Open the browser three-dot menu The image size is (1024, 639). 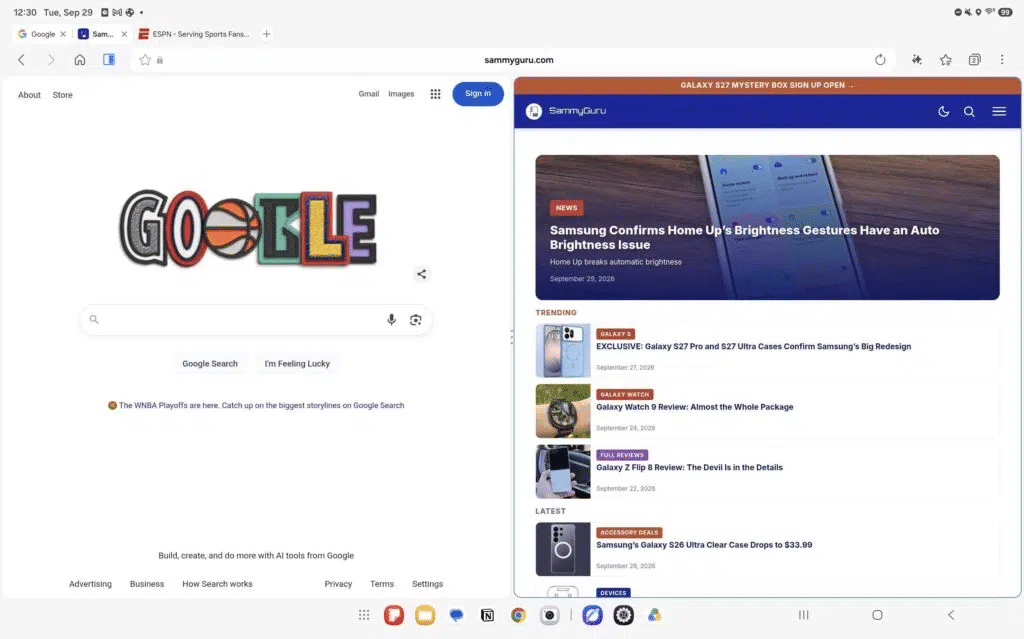(1002, 60)
